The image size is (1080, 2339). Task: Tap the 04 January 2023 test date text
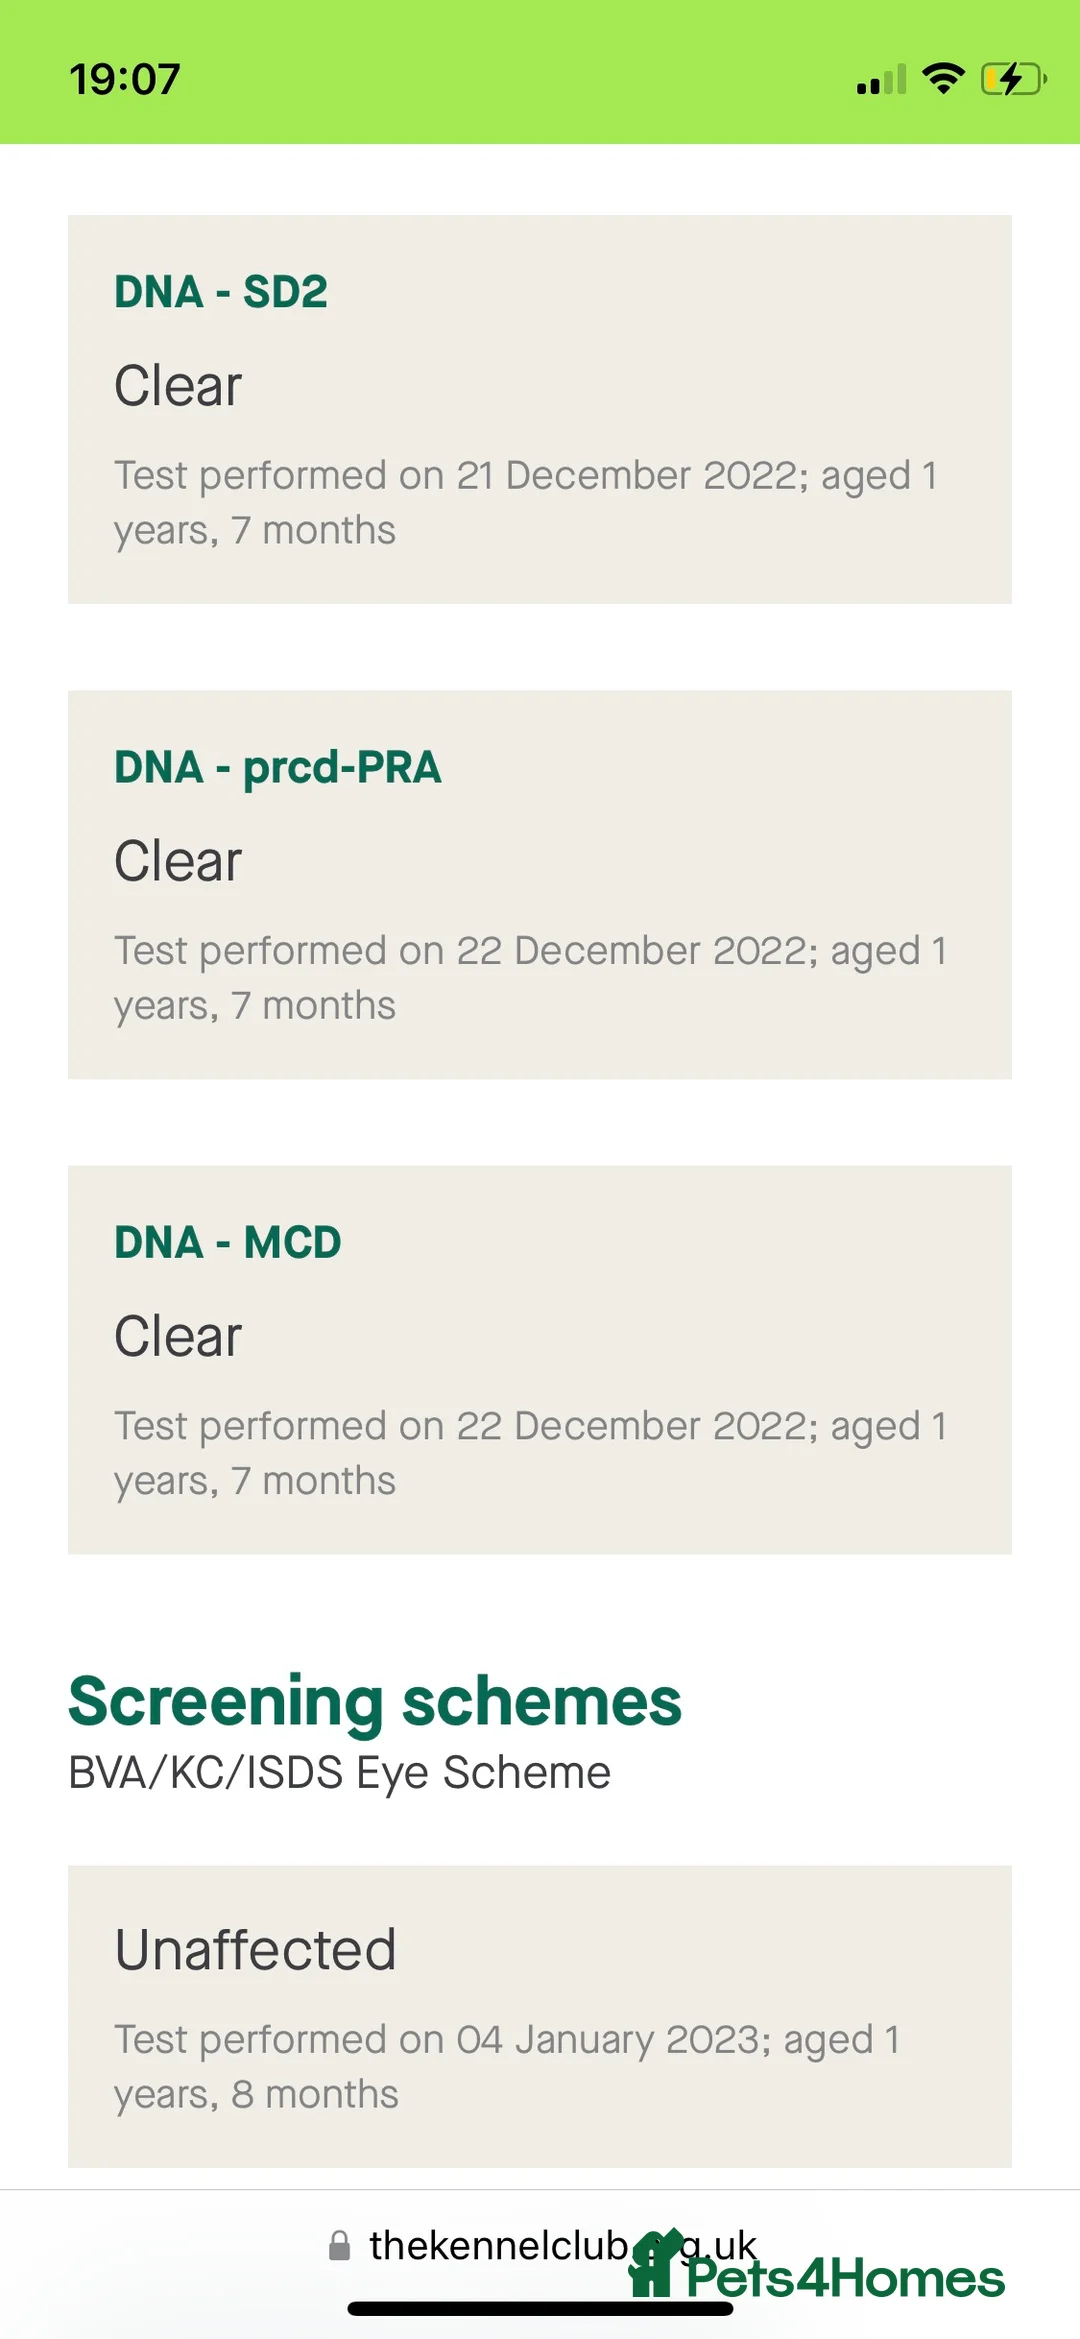tap(613, 2039)
